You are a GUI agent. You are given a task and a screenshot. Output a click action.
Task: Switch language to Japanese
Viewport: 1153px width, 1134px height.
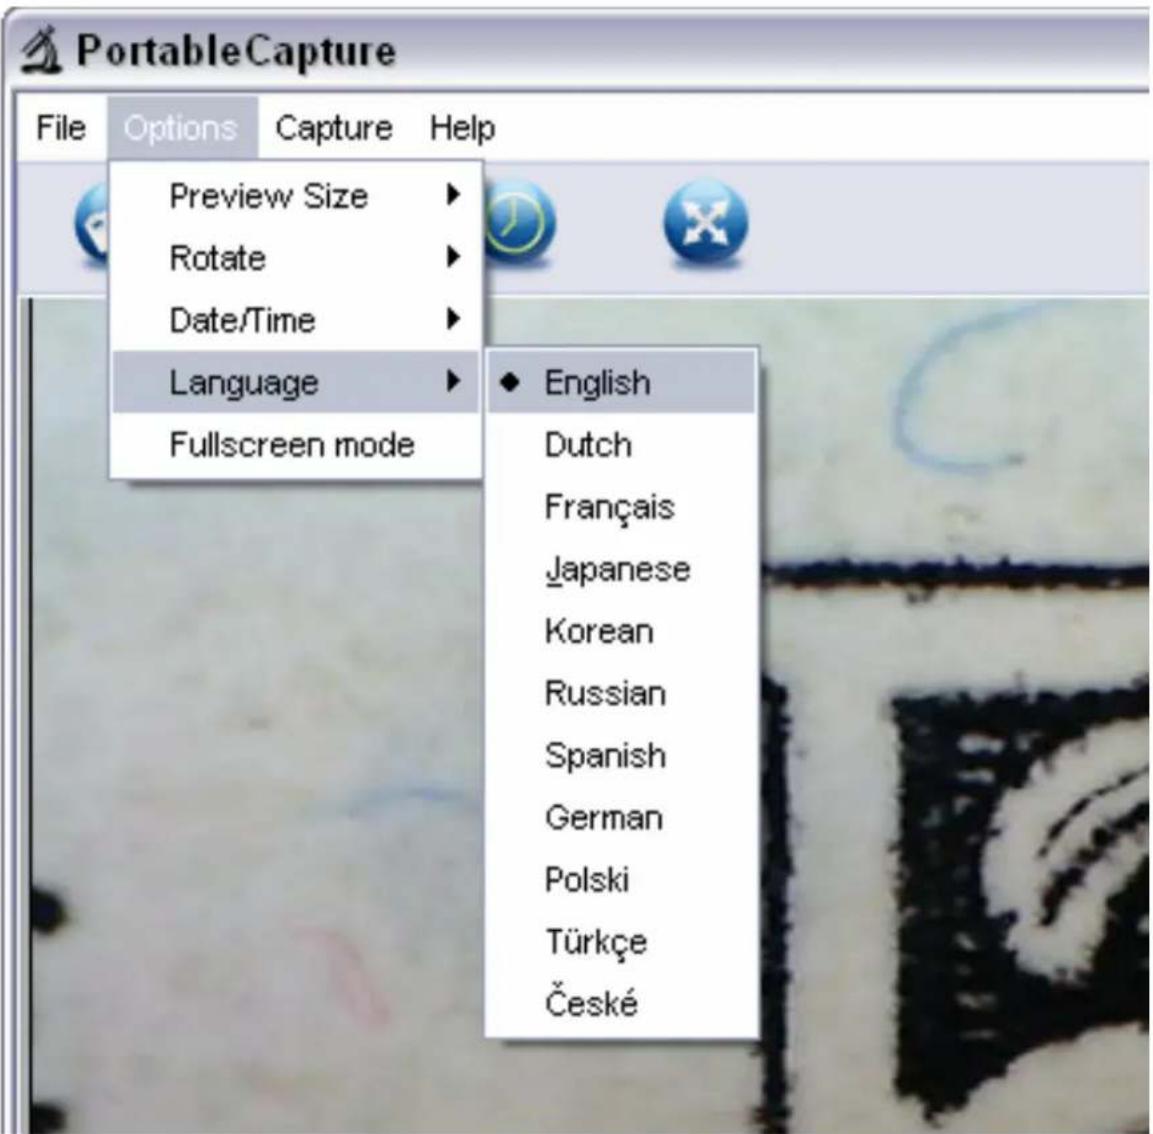click(x=622, y=568)
